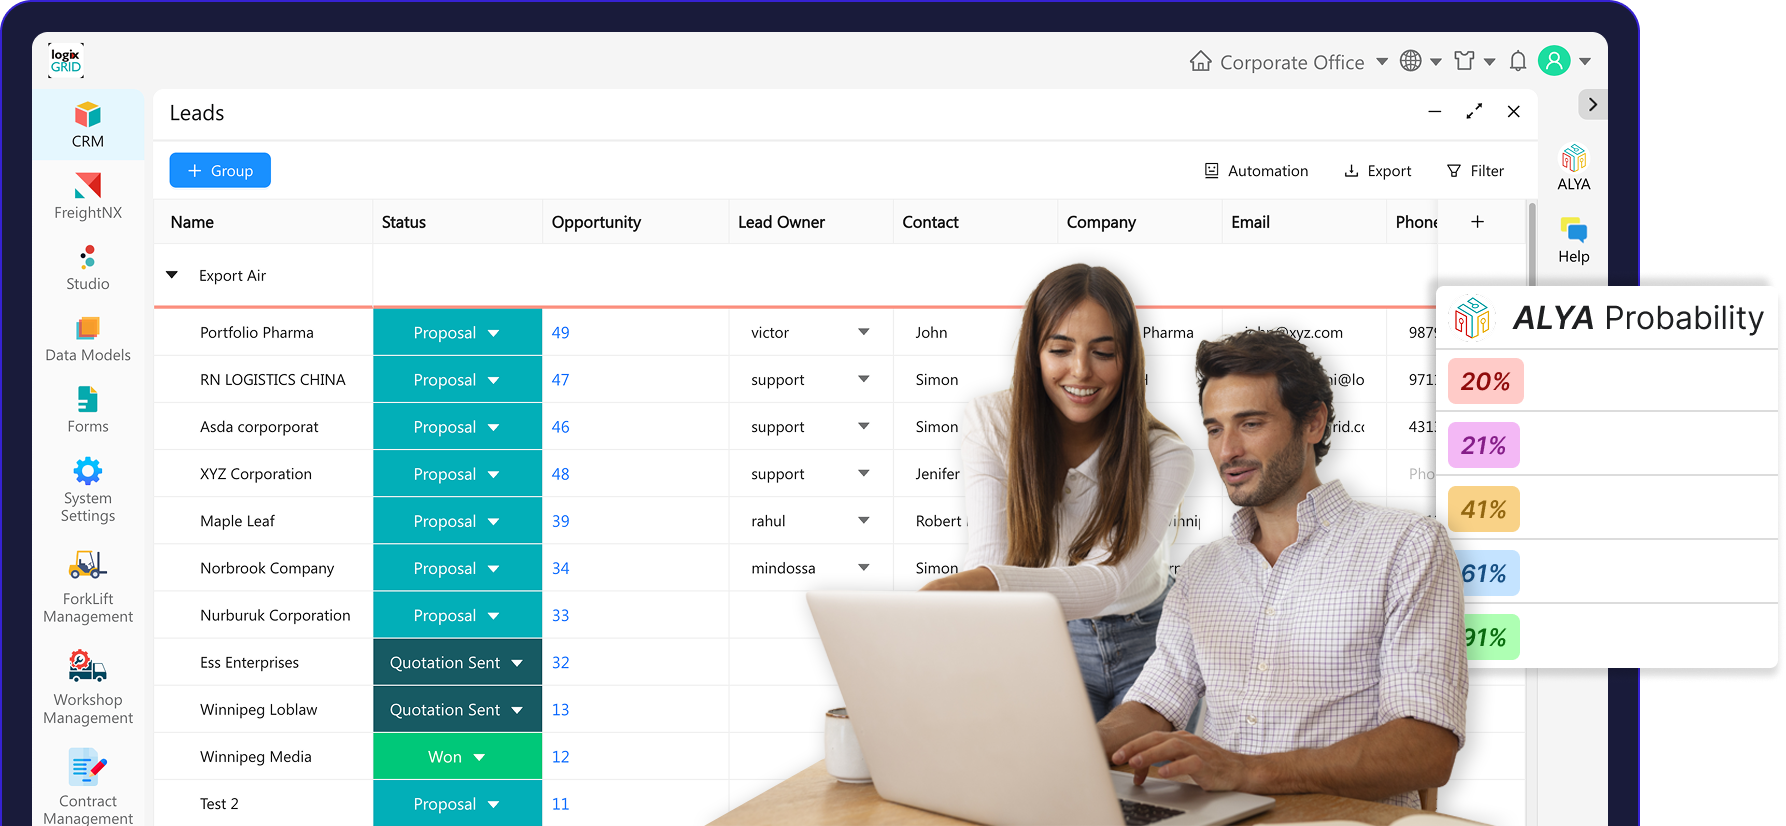The height and width of the screenshot is (826, 1786).
Task: Open the ALYA assistant in right panel
Action: [1573, 167]
